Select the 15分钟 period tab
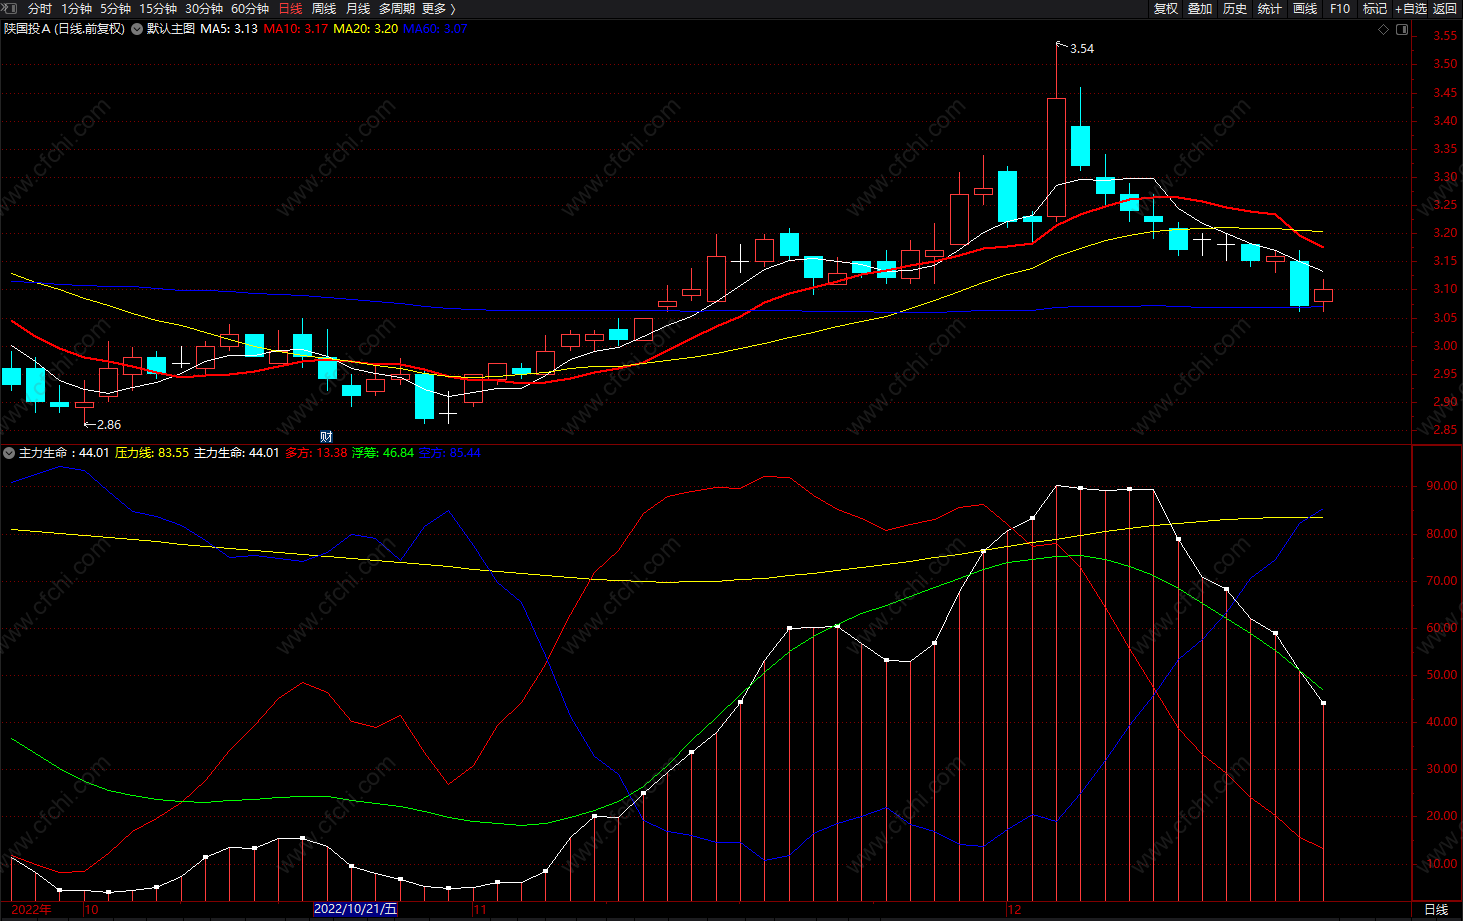Image resolution: width=1463 pixels, height=921 pixels. click(158, 8)
